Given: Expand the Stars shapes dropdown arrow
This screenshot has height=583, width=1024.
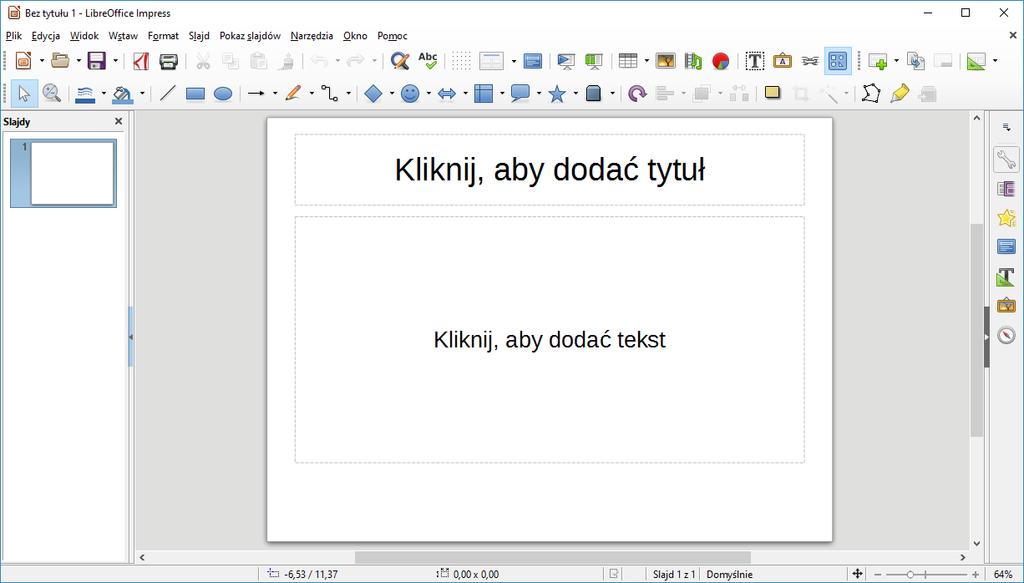Looking at the screenshot, I should coord(575,94).
